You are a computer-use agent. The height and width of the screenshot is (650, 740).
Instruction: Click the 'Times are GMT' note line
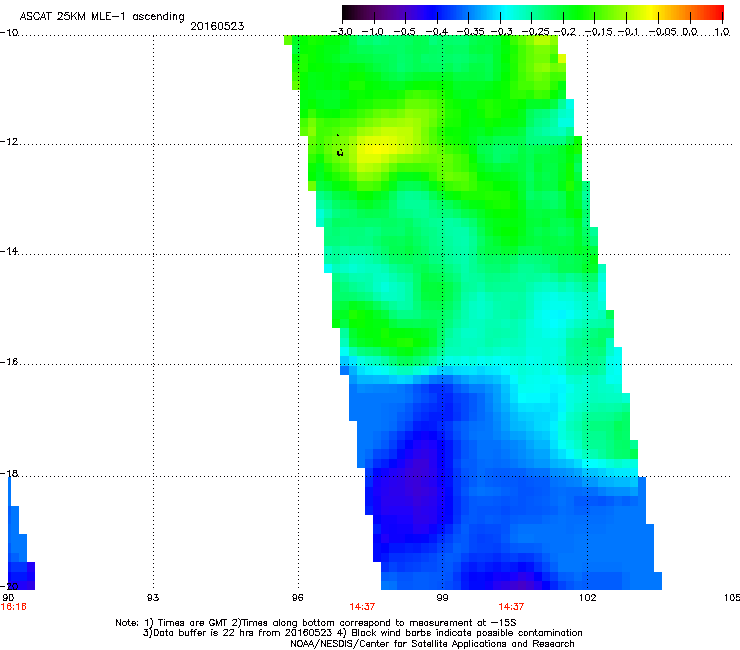point(316,623)
